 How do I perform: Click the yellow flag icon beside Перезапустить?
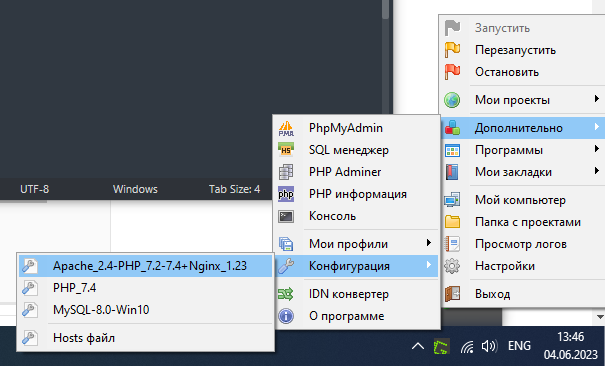[x=452, y=50]
